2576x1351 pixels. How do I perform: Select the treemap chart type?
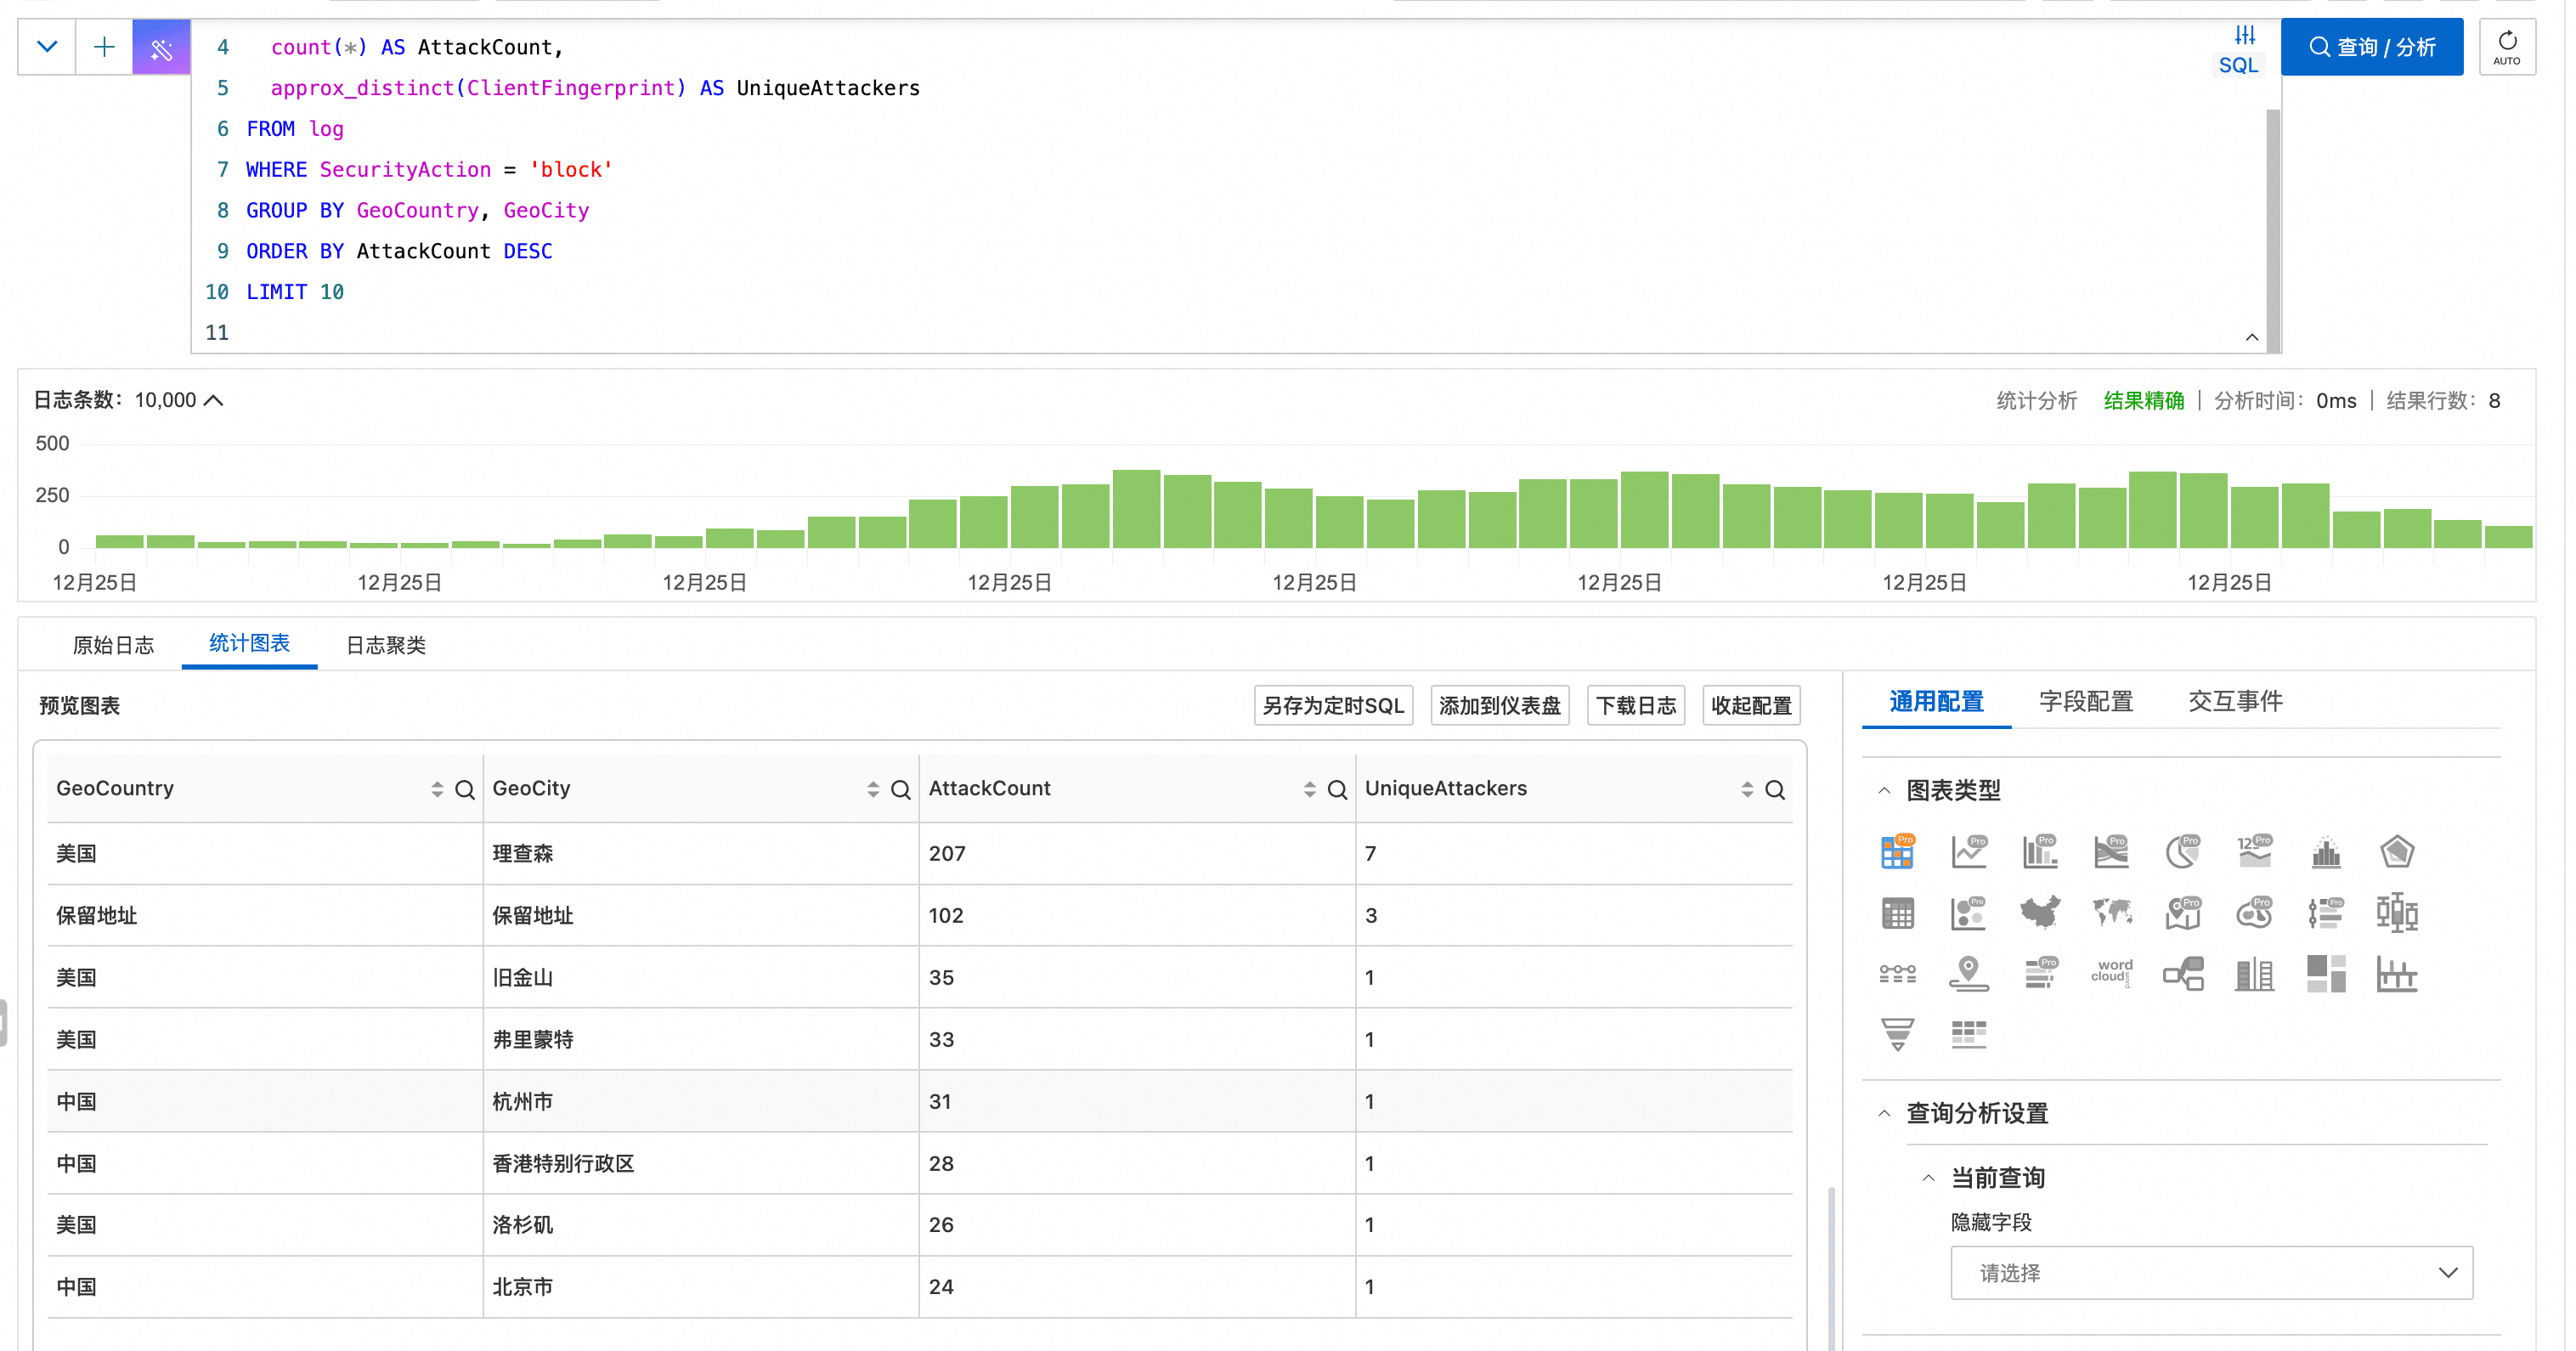(2326, 972)
